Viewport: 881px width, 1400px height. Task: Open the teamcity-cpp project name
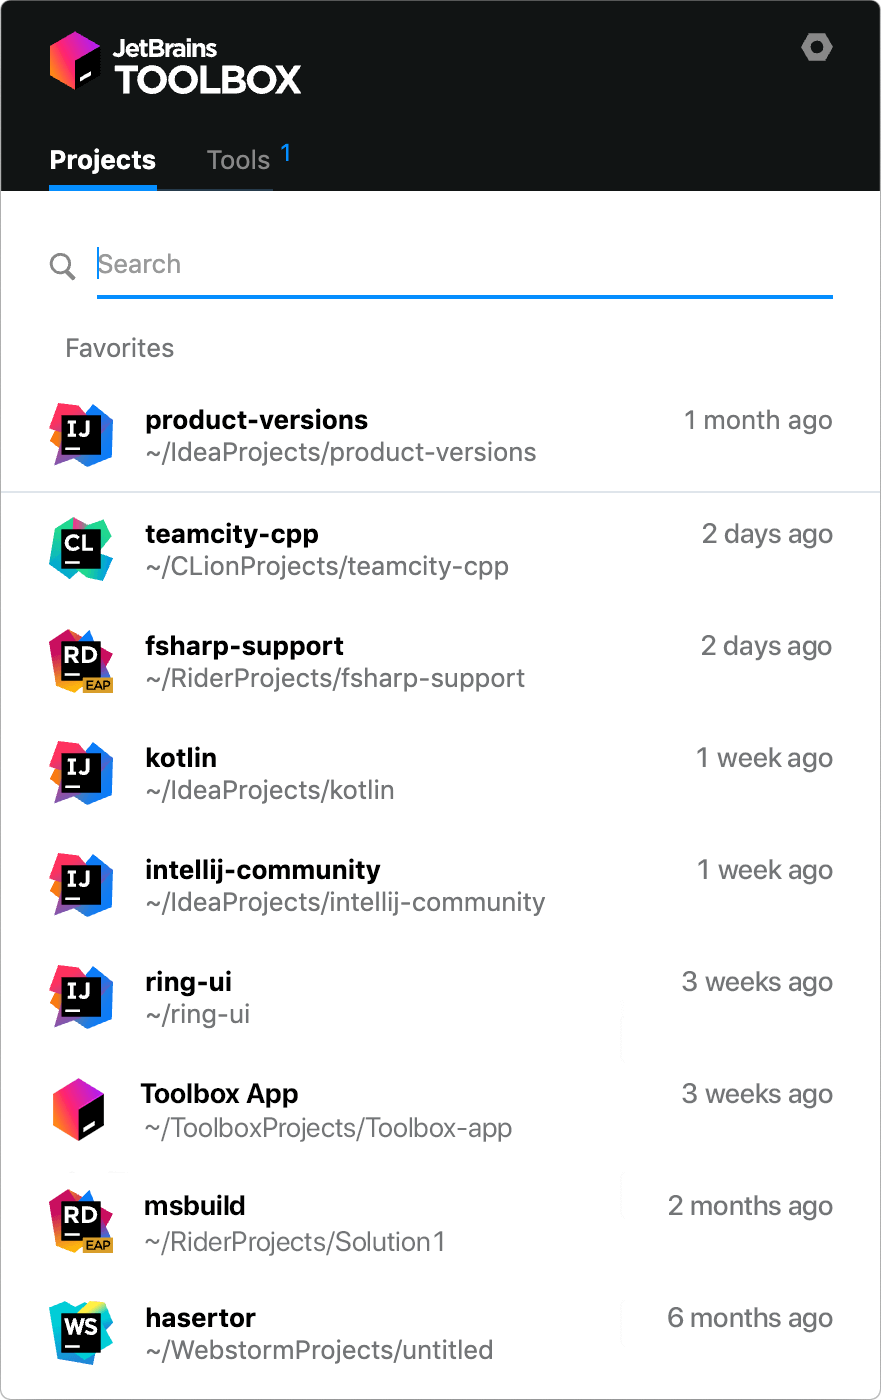point(232,534)
